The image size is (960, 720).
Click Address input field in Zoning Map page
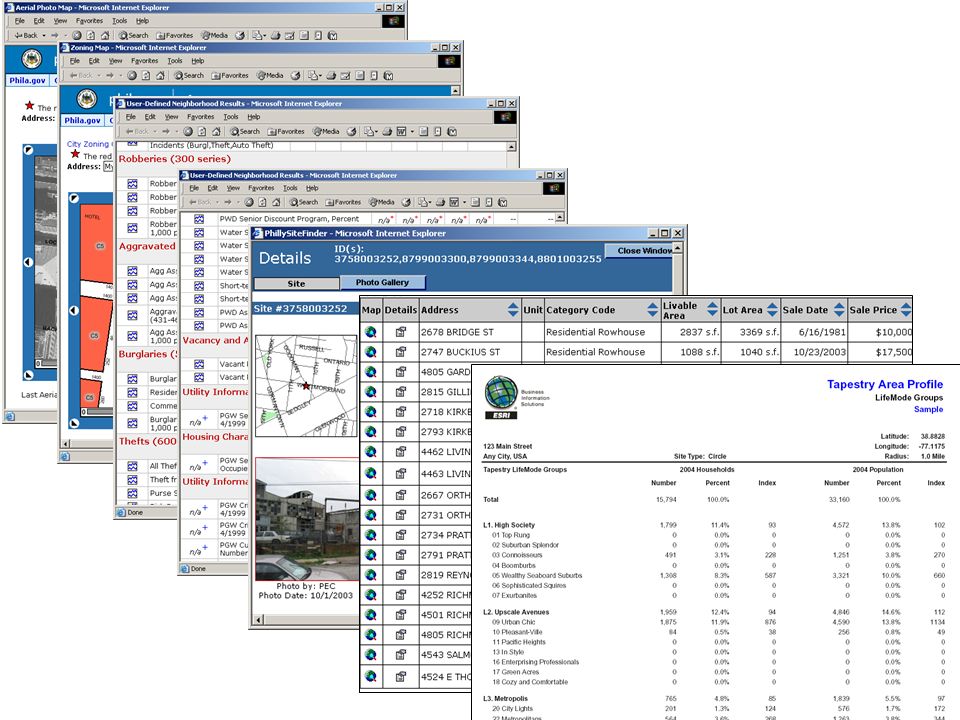pyautogui.click(x=108, y=167)
